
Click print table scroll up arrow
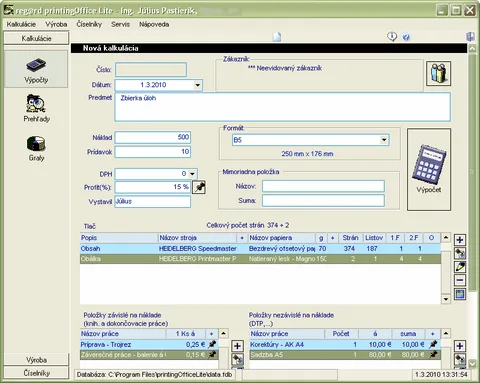click(446, 237)
